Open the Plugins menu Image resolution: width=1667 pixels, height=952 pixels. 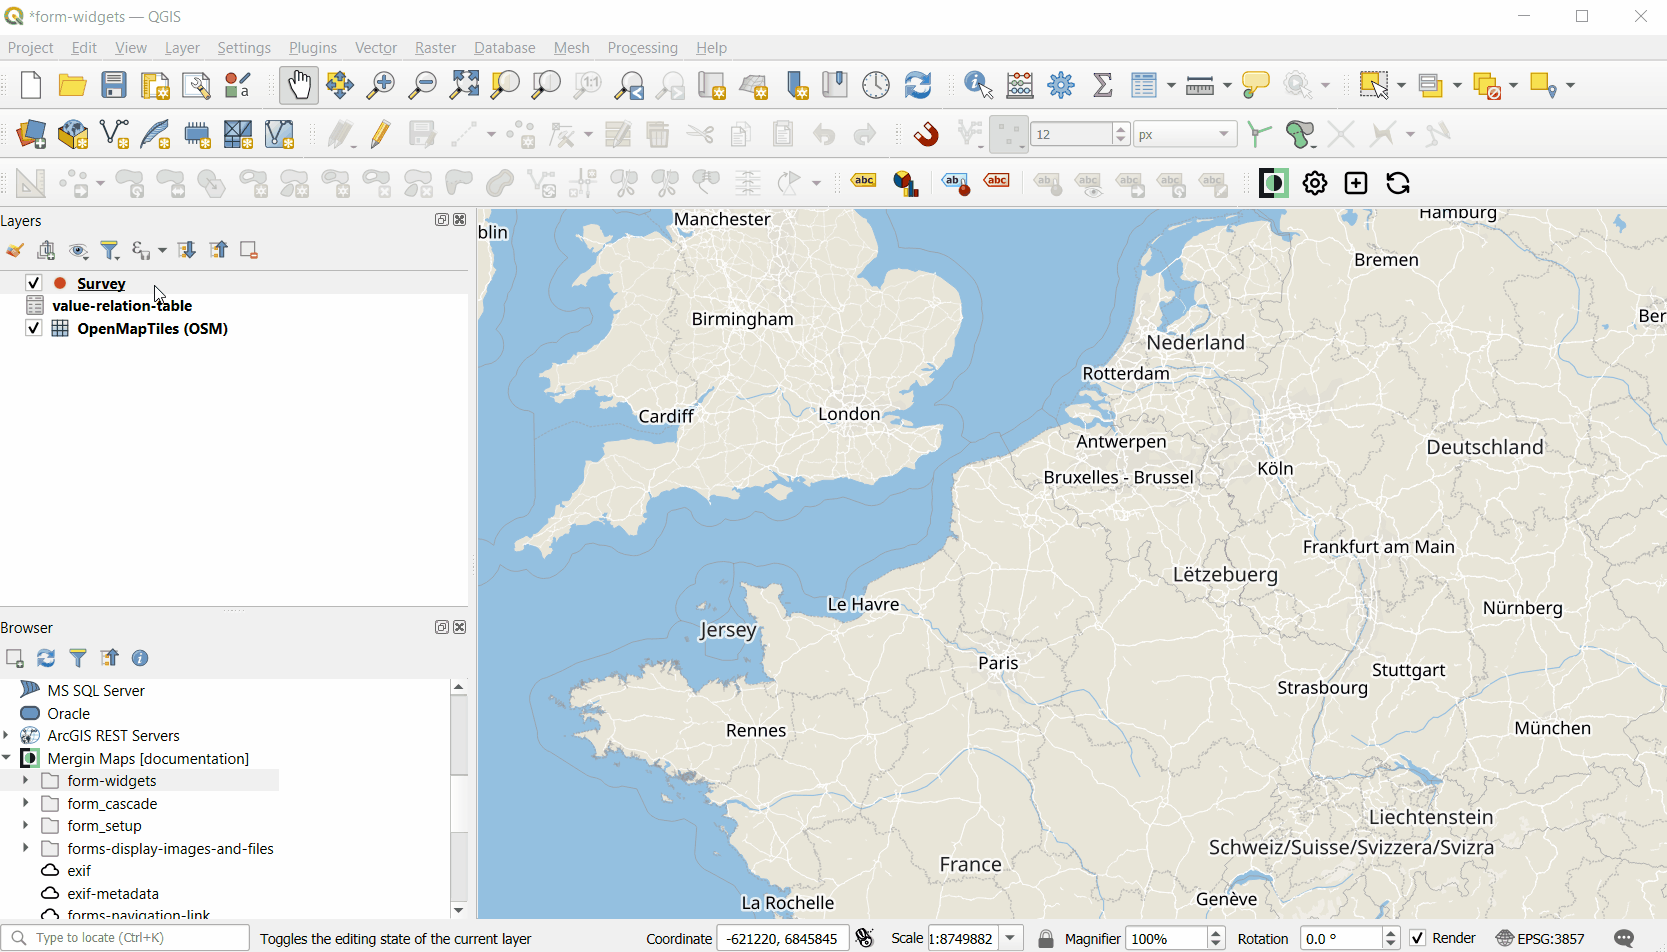click(313, 48)
